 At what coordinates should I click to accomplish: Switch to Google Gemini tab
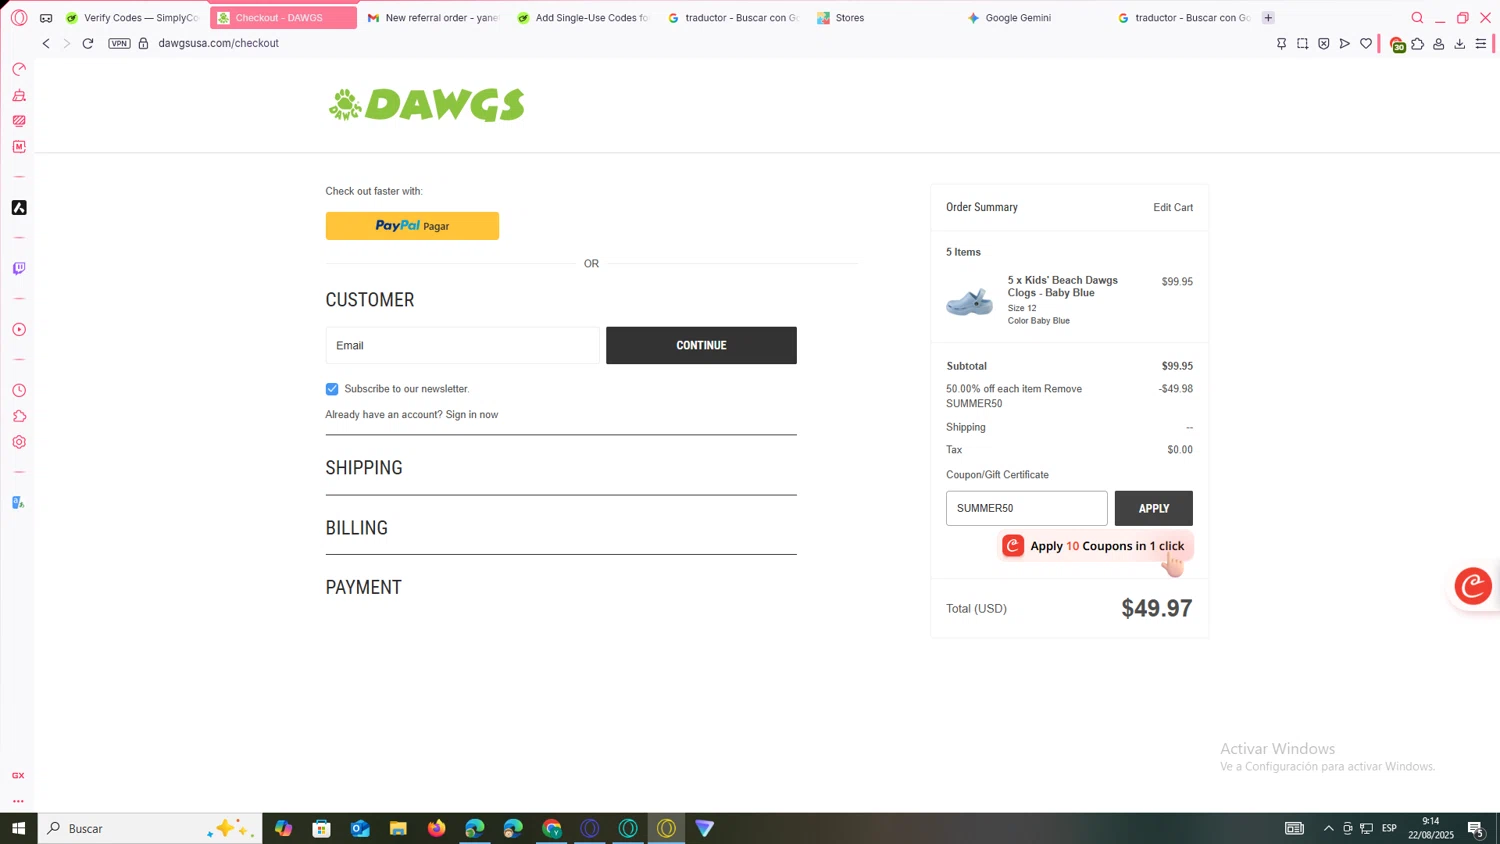(x=1033, y=18)
